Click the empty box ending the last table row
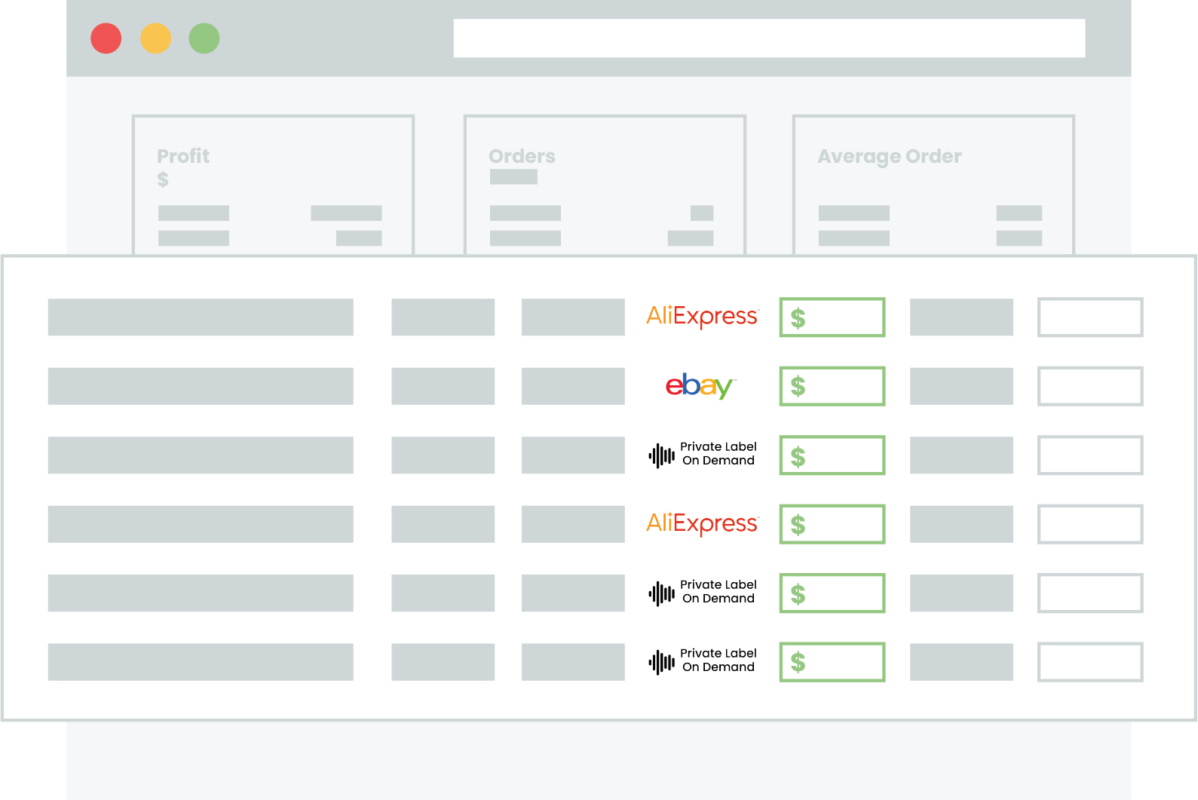This screenshot has height=800, width=1198. 1090,662
